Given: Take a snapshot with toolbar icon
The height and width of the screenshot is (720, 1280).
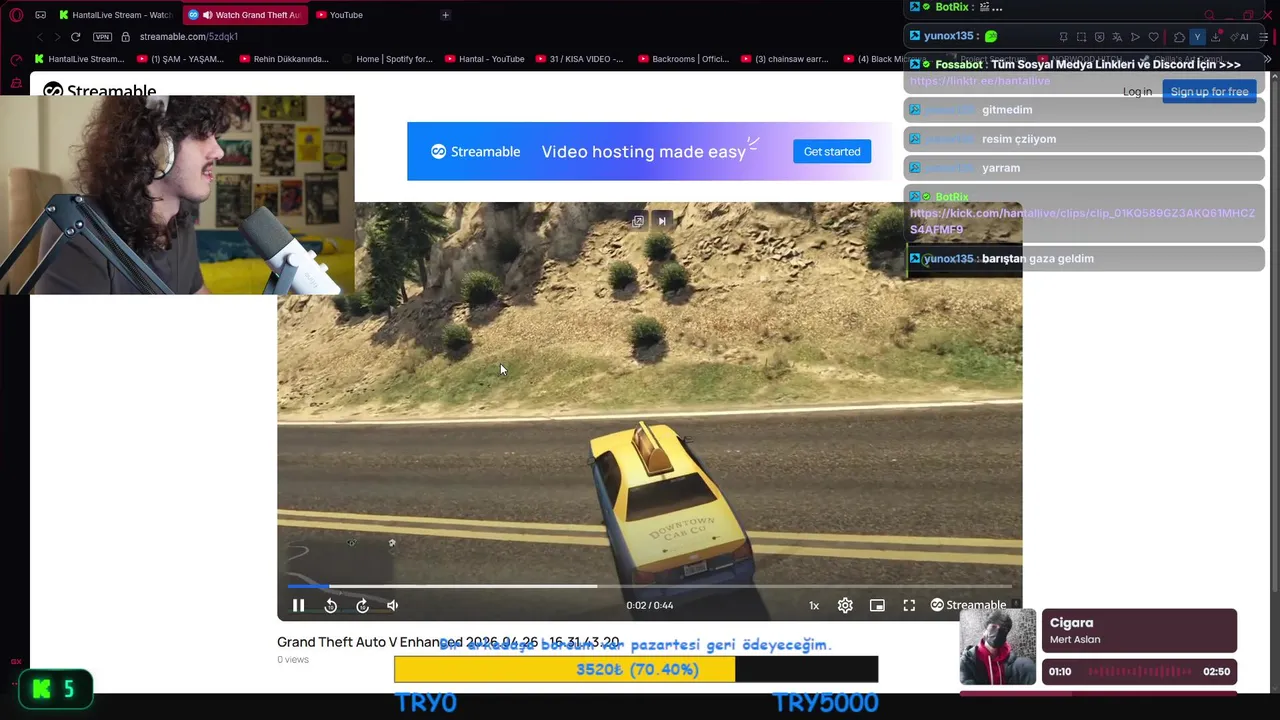Looking at the screenshot, I should [x=1081, y=37].
